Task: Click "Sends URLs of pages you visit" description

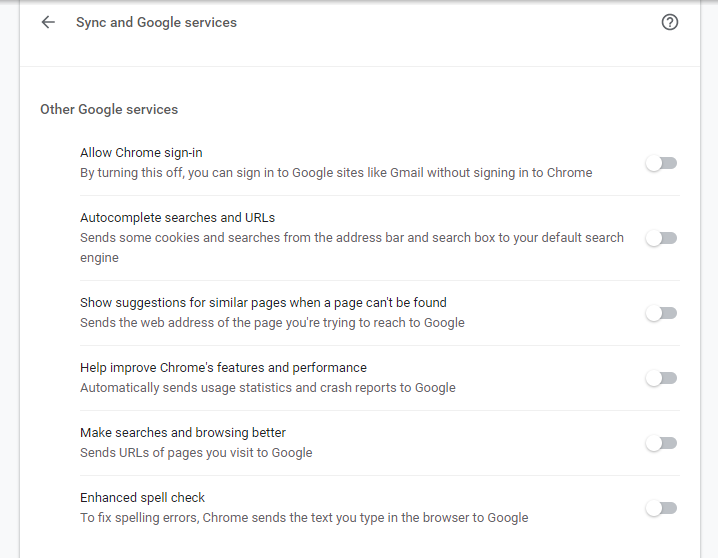Action: tap(196, 452)
